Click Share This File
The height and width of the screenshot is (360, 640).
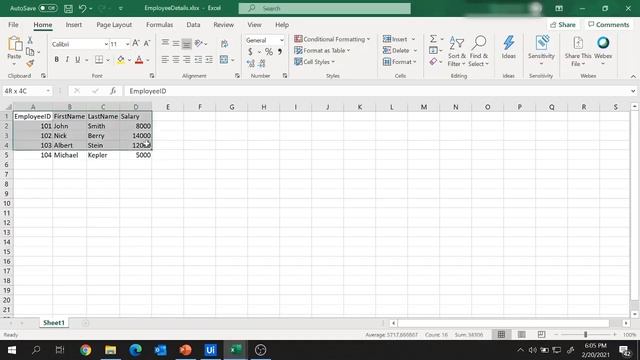coord(578,51)
